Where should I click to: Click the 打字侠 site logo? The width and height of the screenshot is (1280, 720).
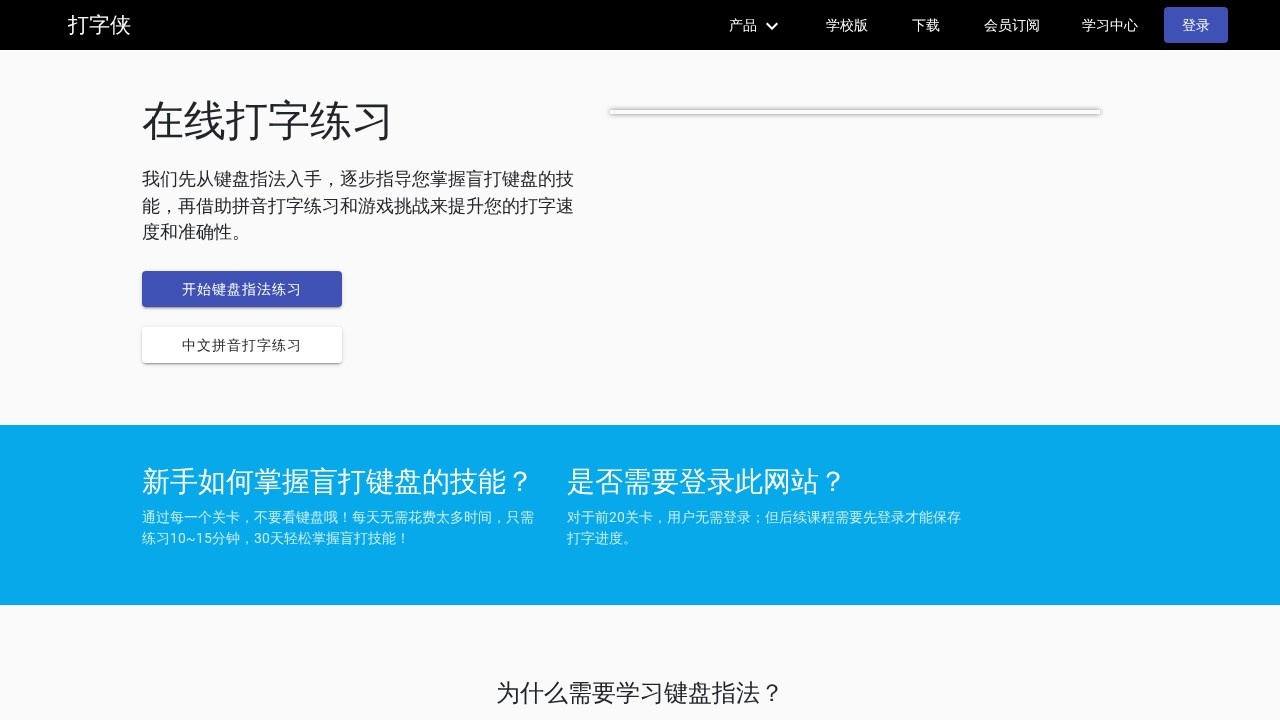[x=99, y=25]
